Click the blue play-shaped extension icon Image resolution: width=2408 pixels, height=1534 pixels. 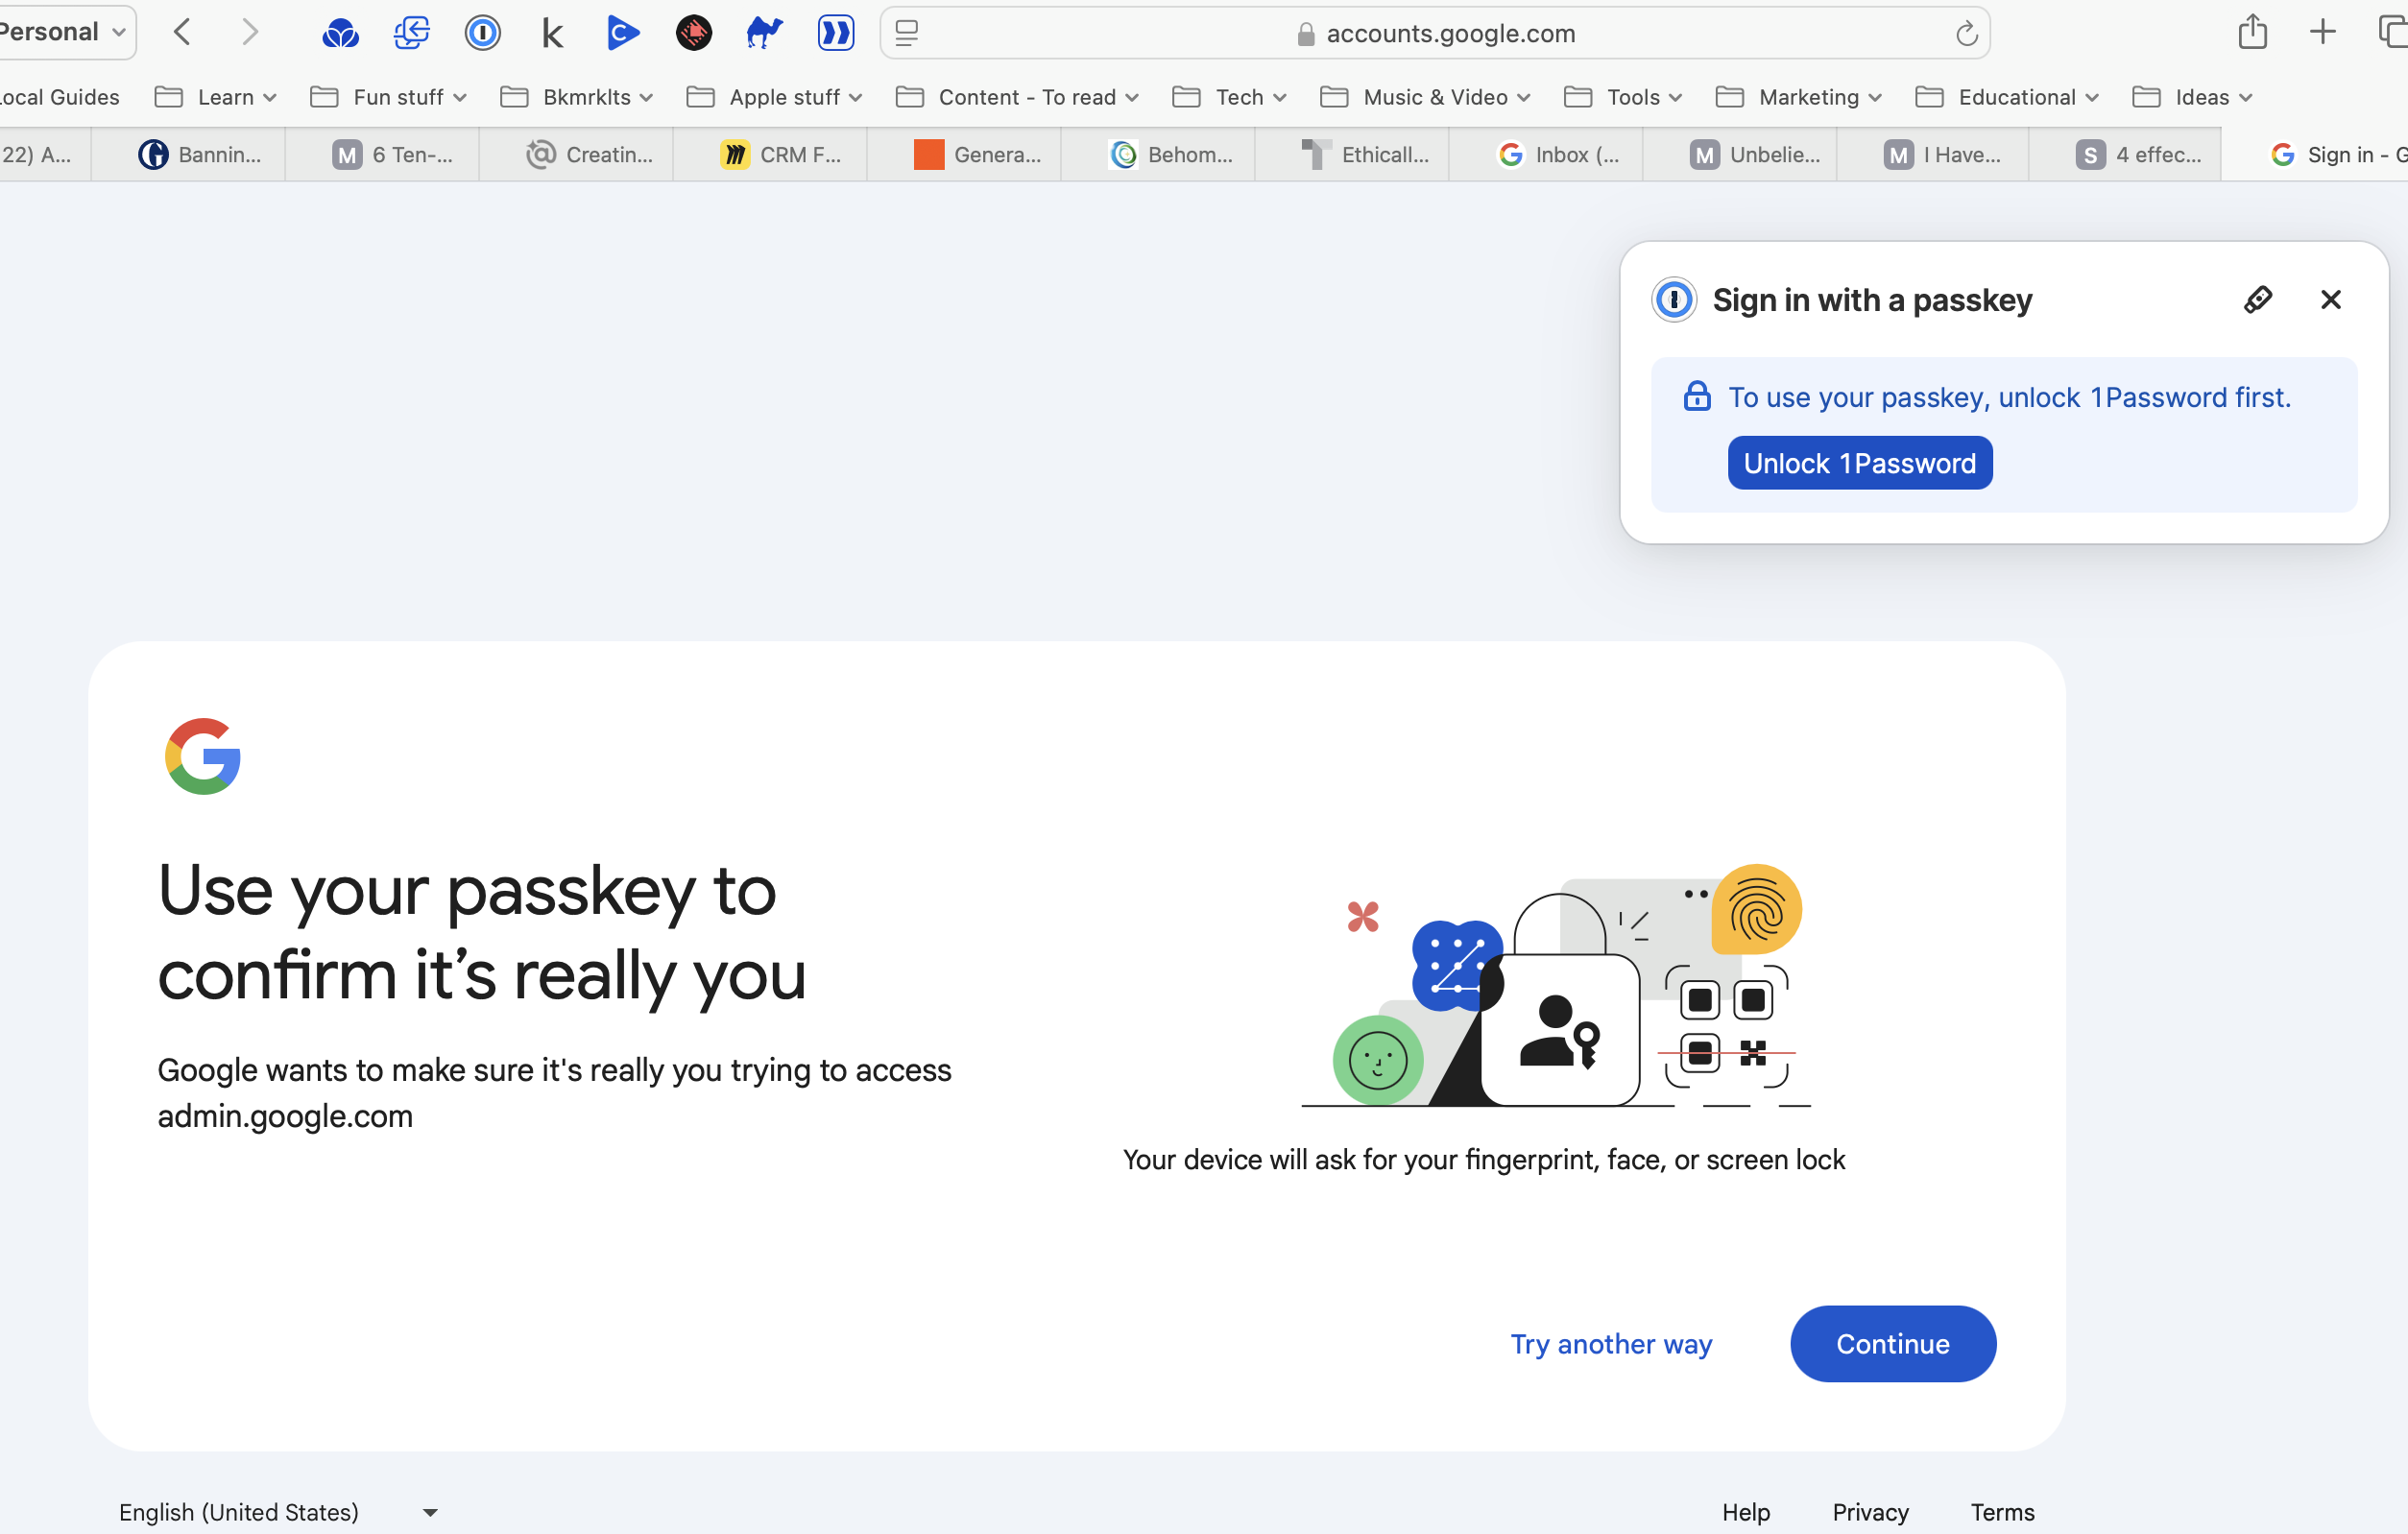coord(622,33)
